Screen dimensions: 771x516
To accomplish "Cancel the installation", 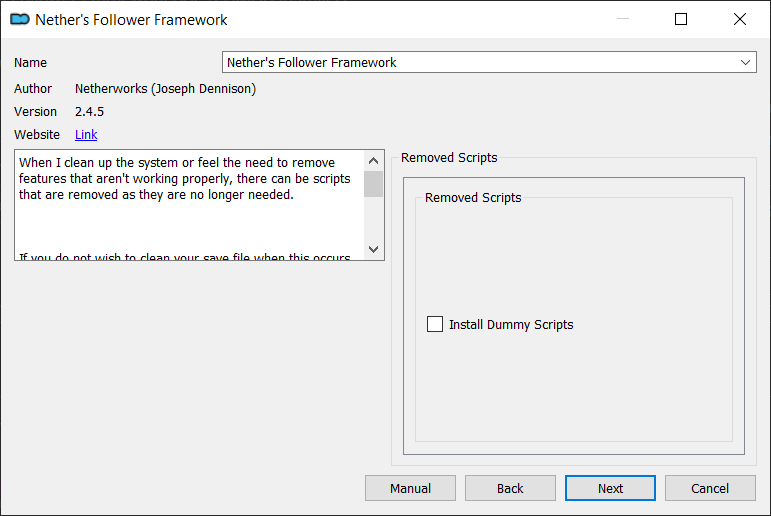I will 710,488.
